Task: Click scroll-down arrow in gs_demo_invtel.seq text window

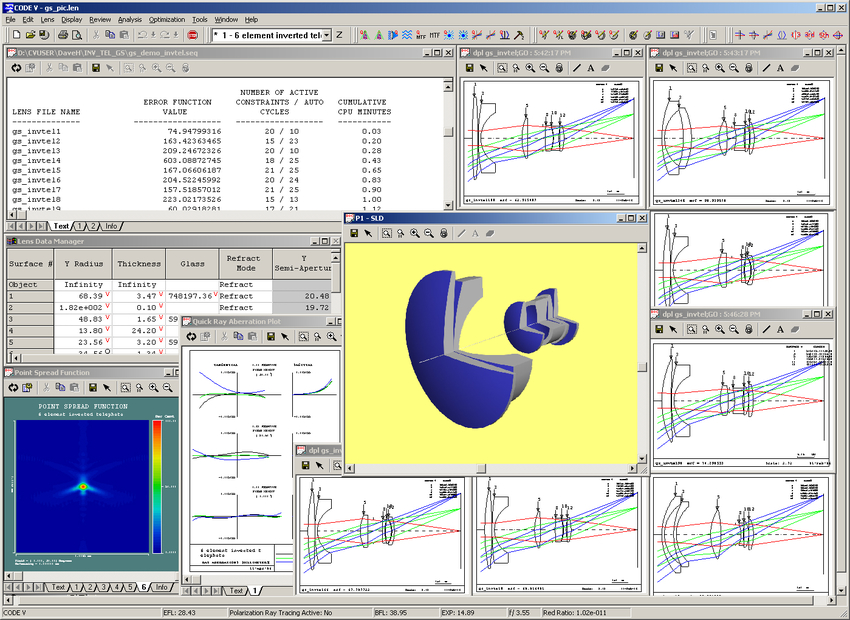Action: coord(448,205)
